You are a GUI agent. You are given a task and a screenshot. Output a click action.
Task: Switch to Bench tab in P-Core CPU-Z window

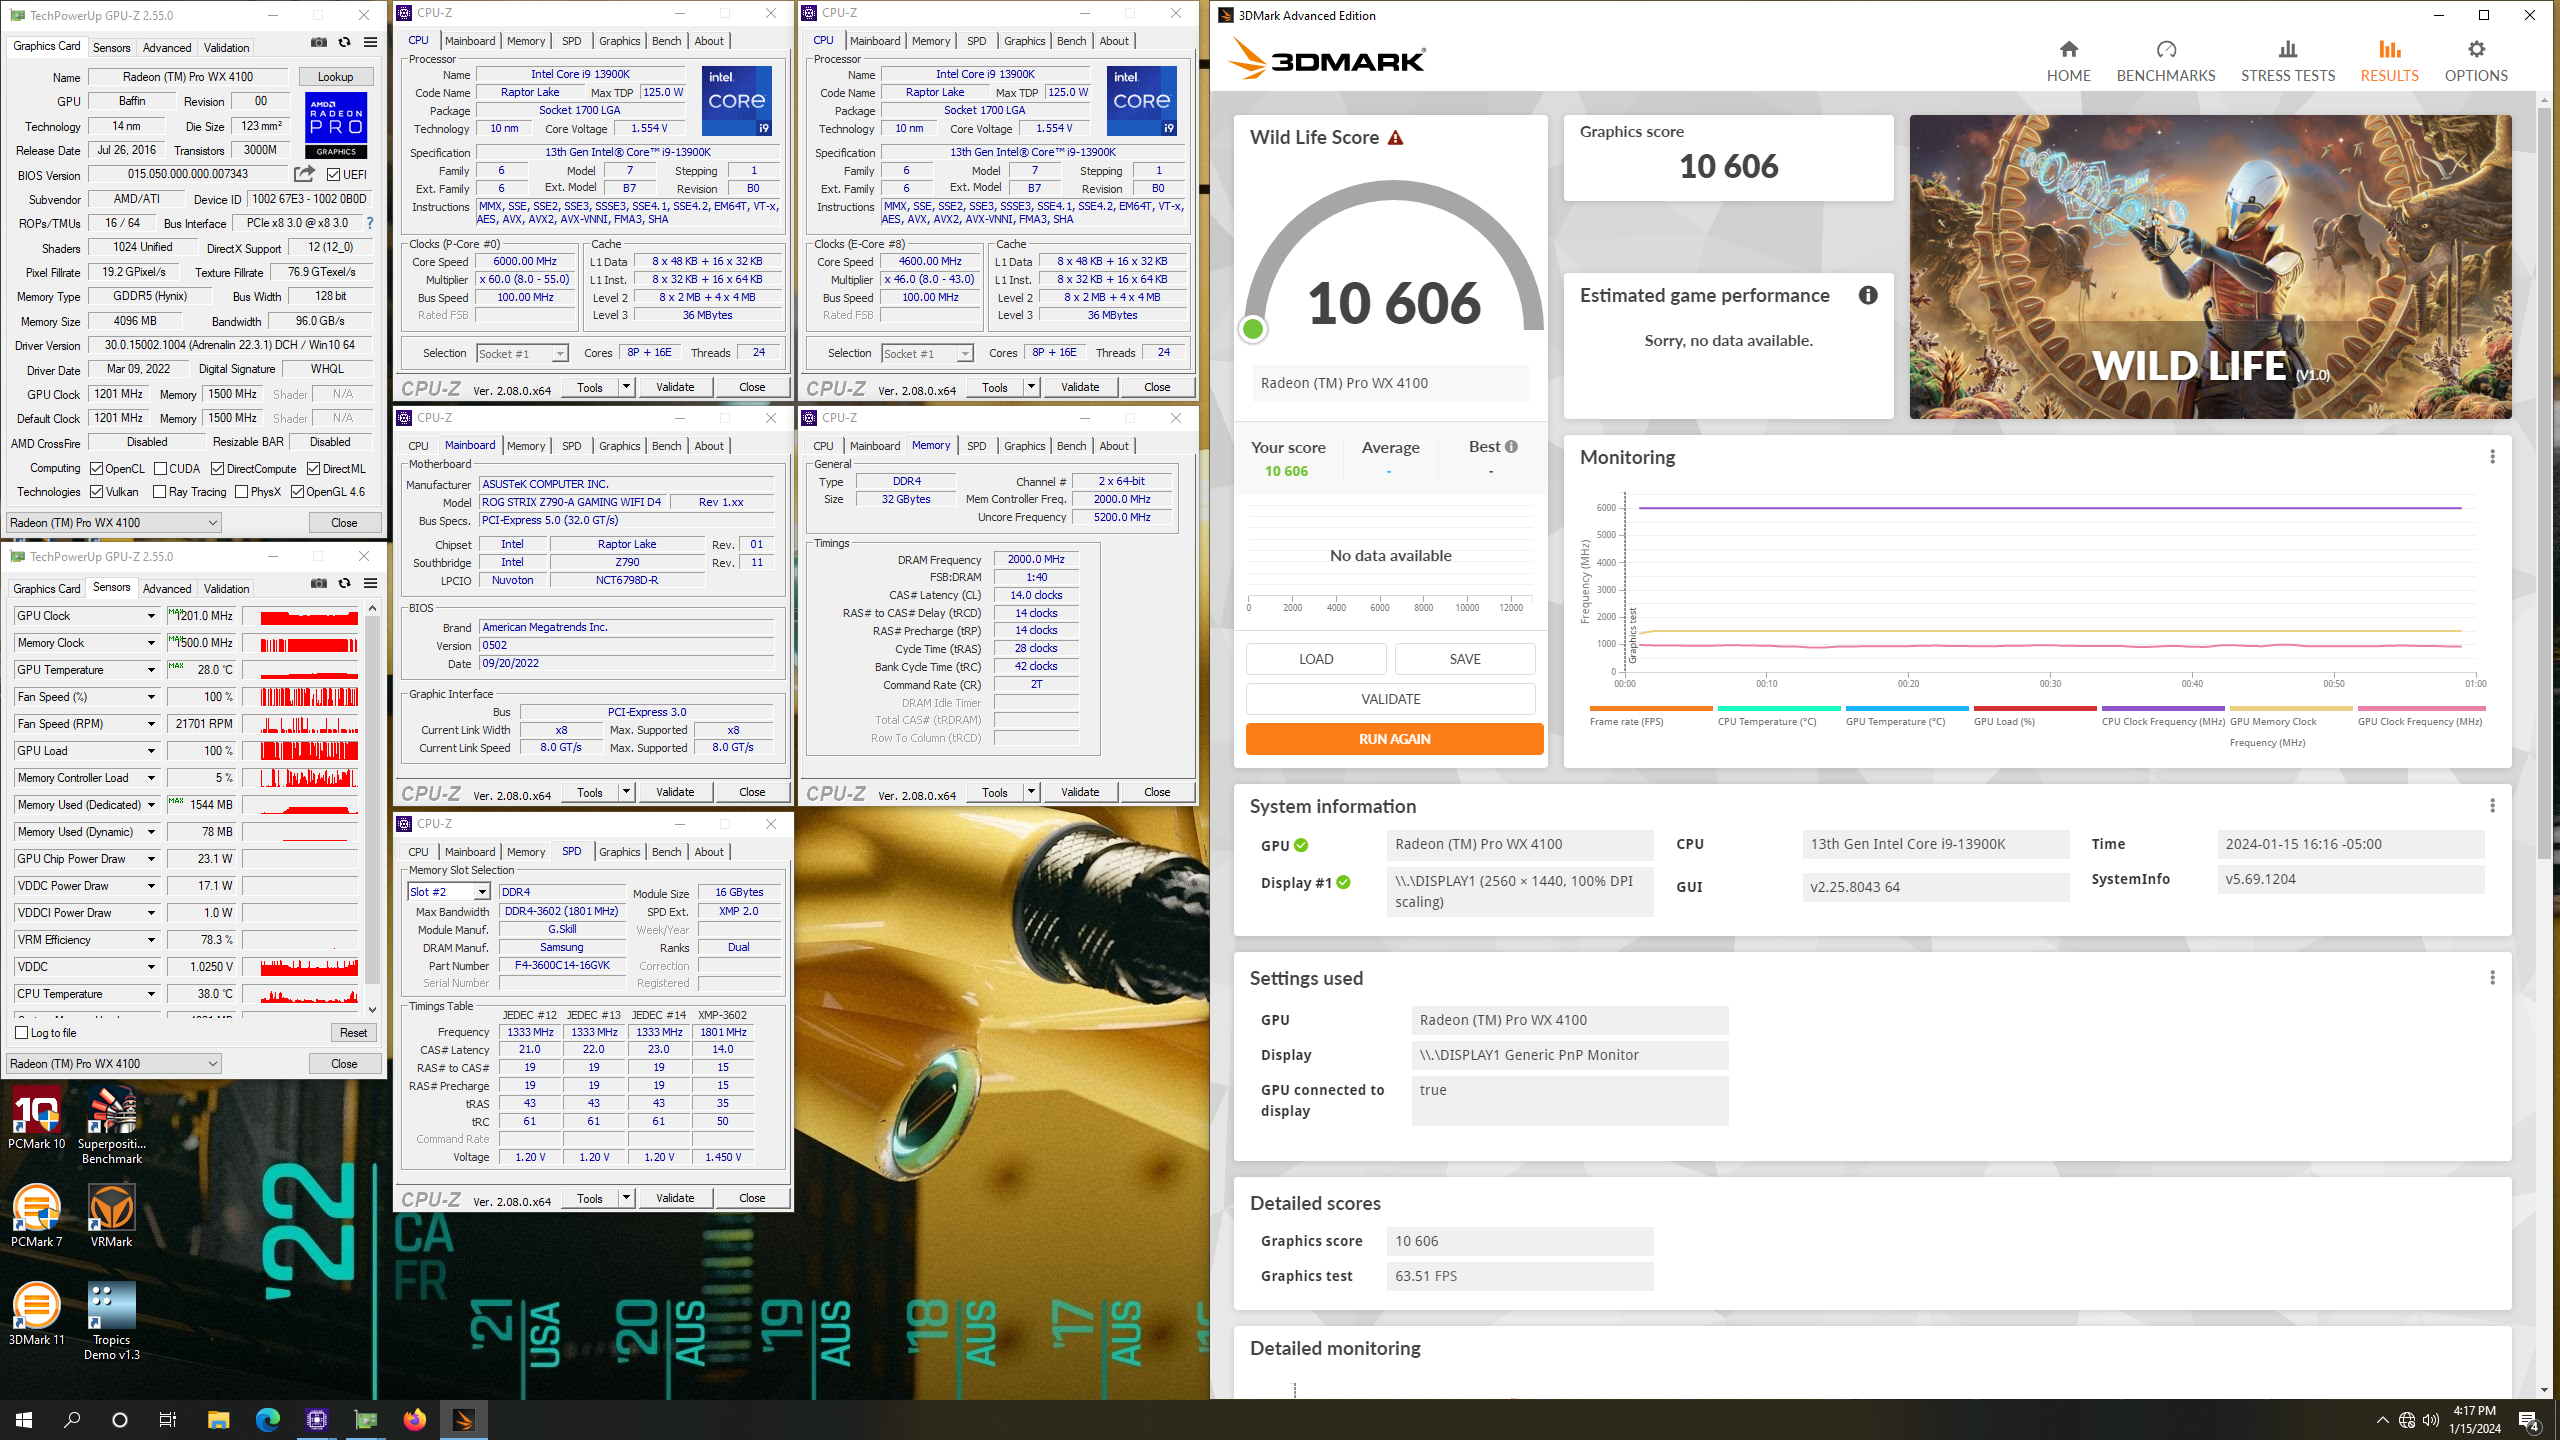[666, 41]
